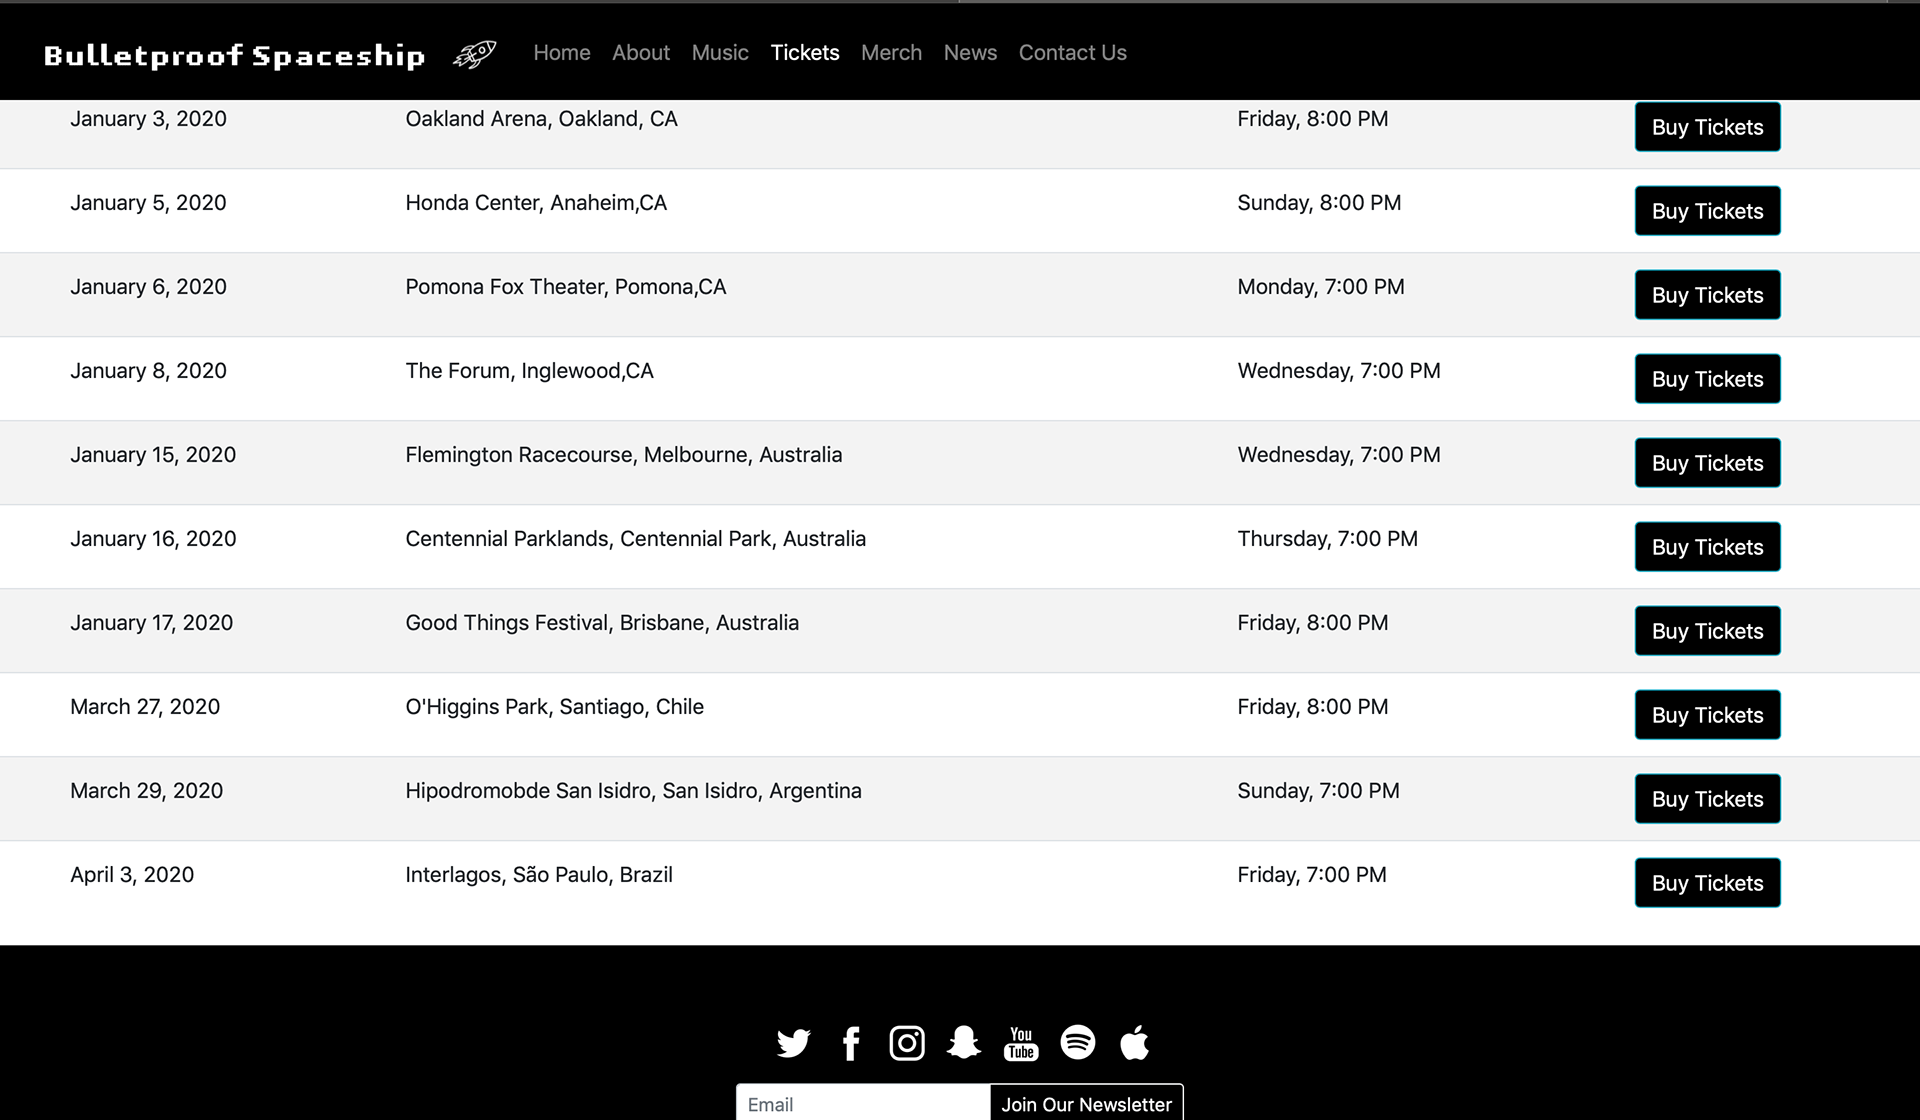Click the Bulletproof Spaceship site title
This screenshot has height=1120, width=1920.
point(234,55)
